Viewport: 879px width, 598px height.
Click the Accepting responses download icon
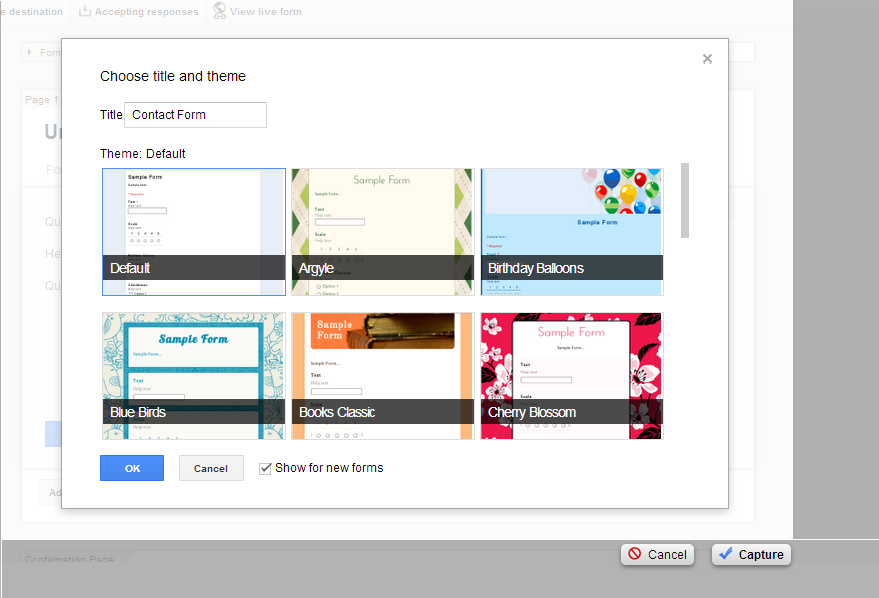[85, 11]
